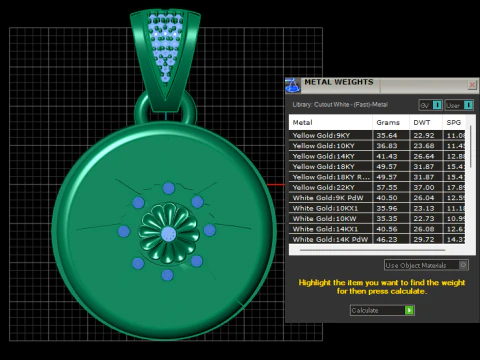The height and width of the screenshot is (360, 480).
Task: Sort by the Metal column header
Action: tap(330, 122)
